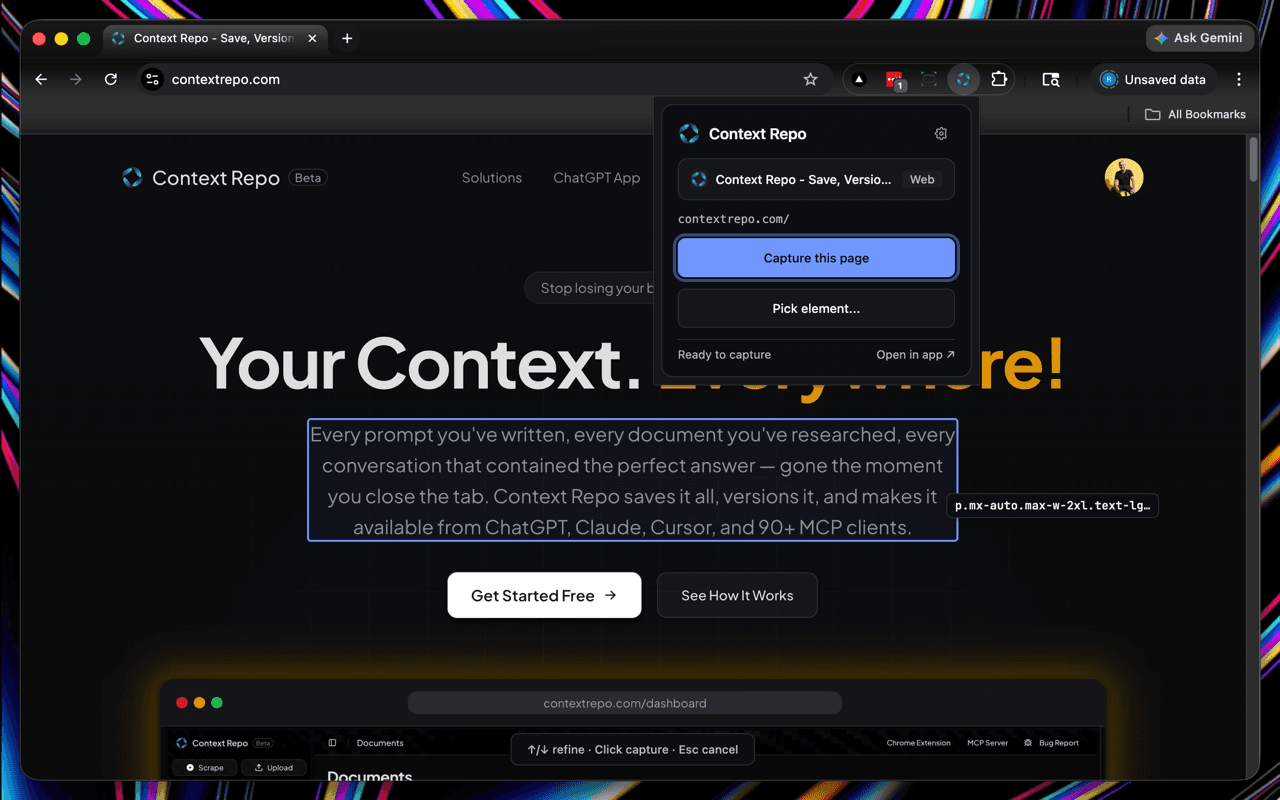Image resolution: width=1280 pixels, height=800 pixels.
Task: Click the Context Repo extension toolbar icon
Action: pyautogui.click(x=963, y=80)
